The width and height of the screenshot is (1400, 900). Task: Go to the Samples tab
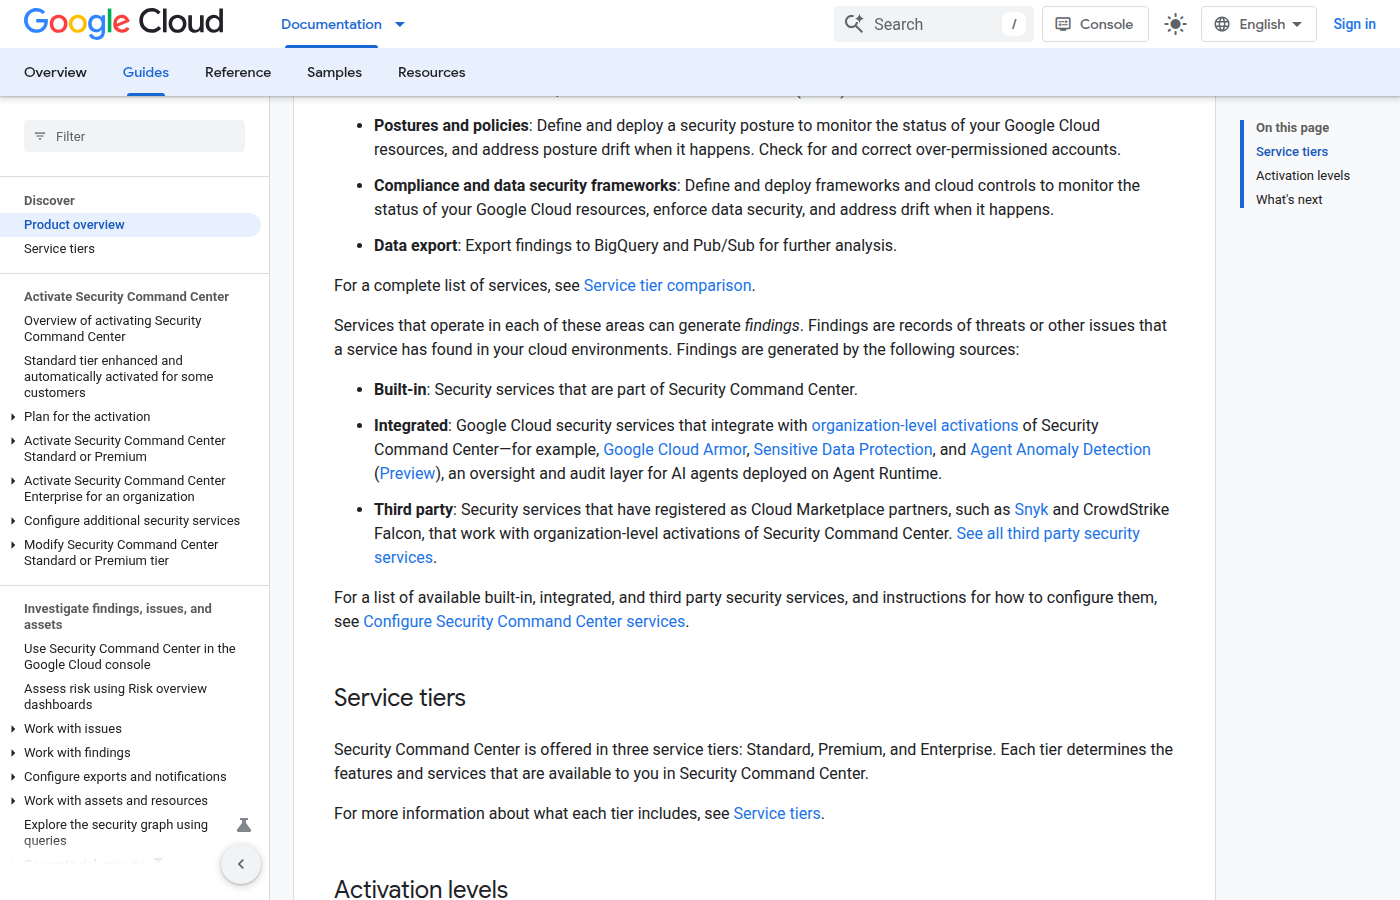pyautogui.click(x=334, y=72)
